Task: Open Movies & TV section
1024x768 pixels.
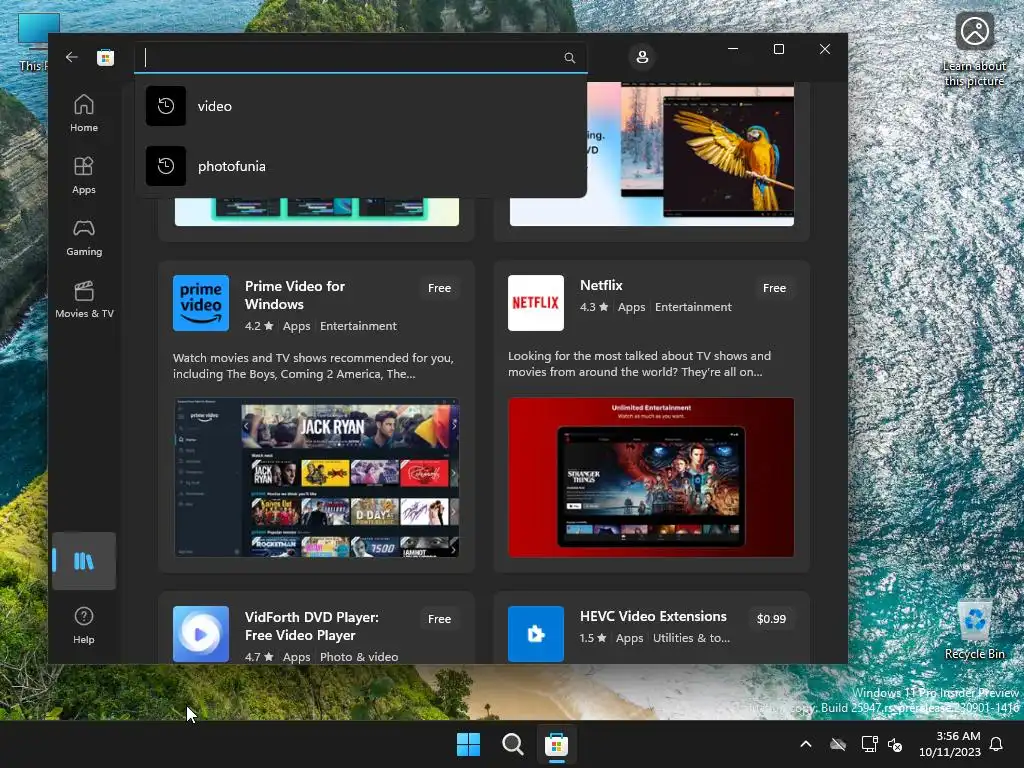Action: pyautogui.click(x=84, y=300)
